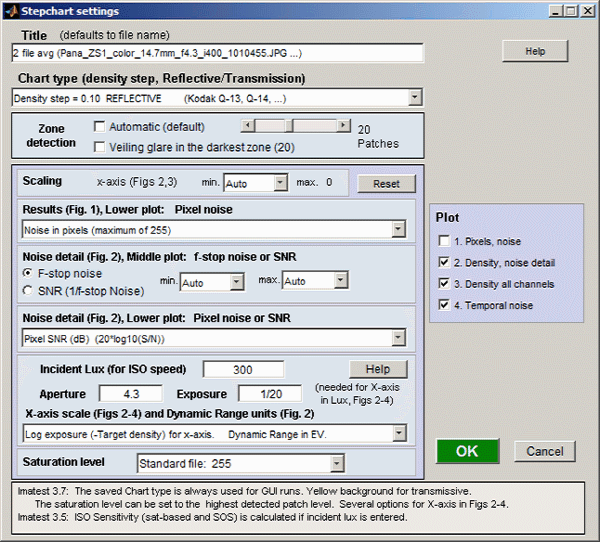Viewport: 600px width, 542px height.
Task: Click the Imatest icon in title bar
Action: [11, 11]
